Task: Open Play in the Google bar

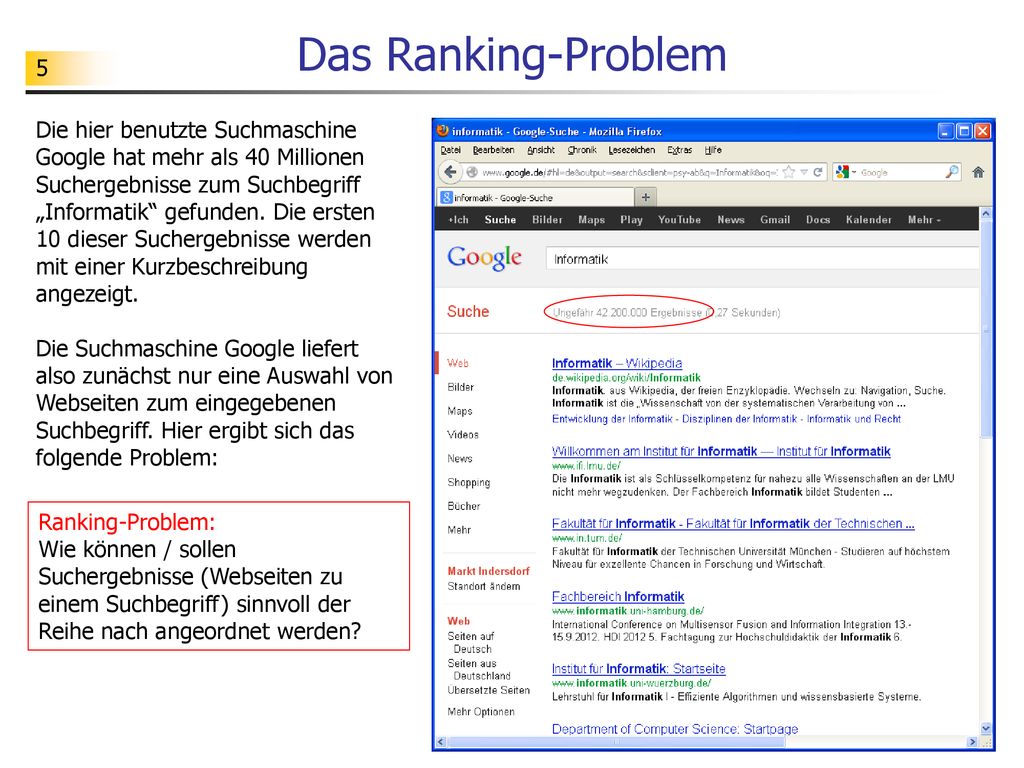Action: (632, 220)
